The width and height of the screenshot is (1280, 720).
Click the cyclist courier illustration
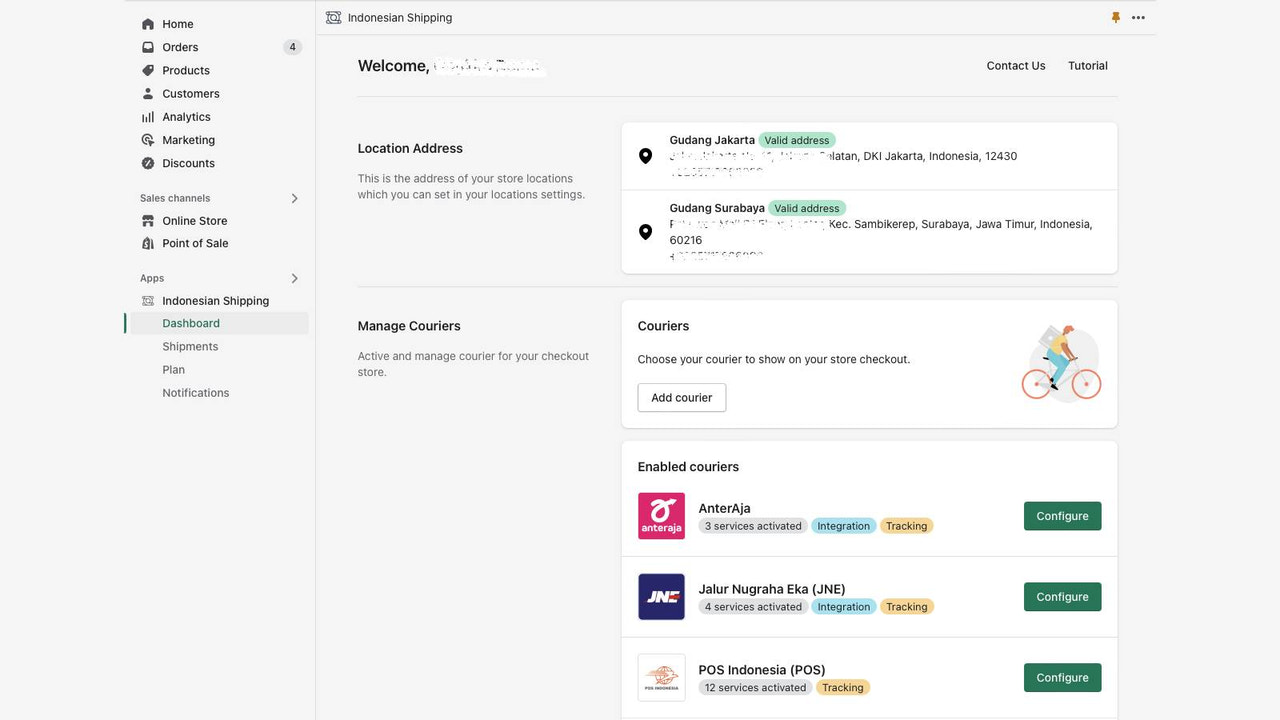(x=1061, y=363)
